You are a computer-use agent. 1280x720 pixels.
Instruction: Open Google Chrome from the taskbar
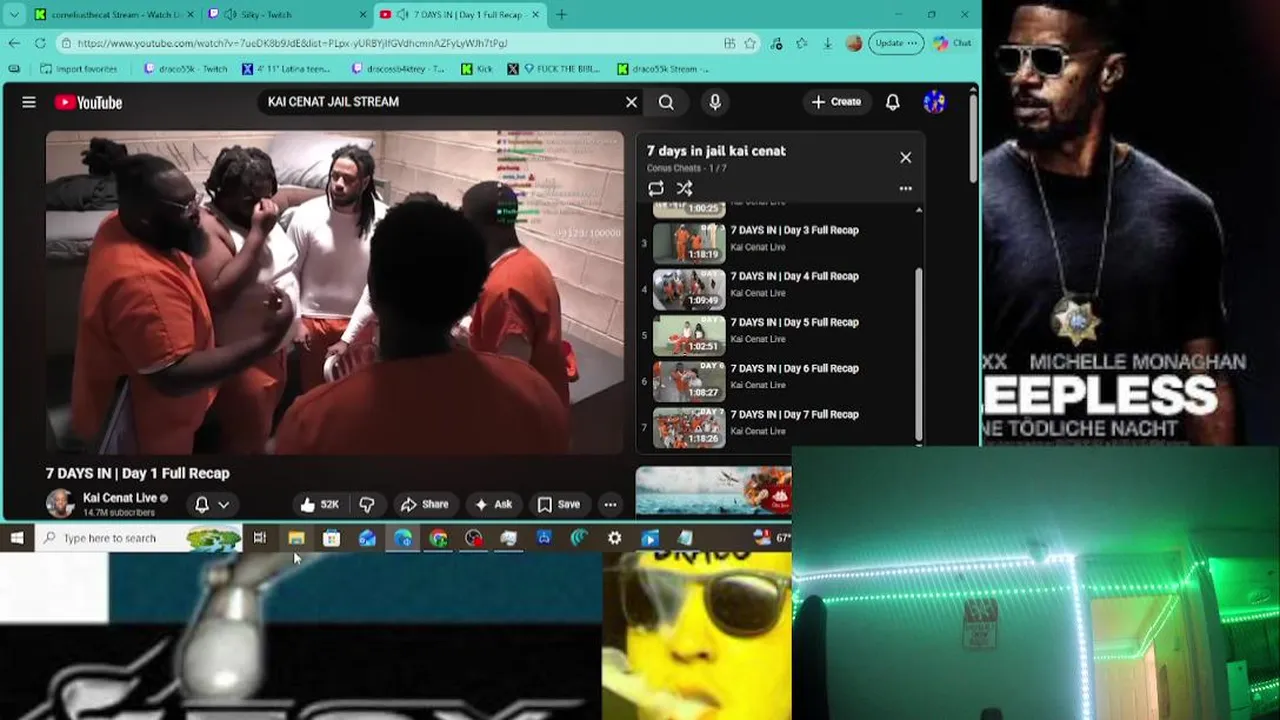438,538
